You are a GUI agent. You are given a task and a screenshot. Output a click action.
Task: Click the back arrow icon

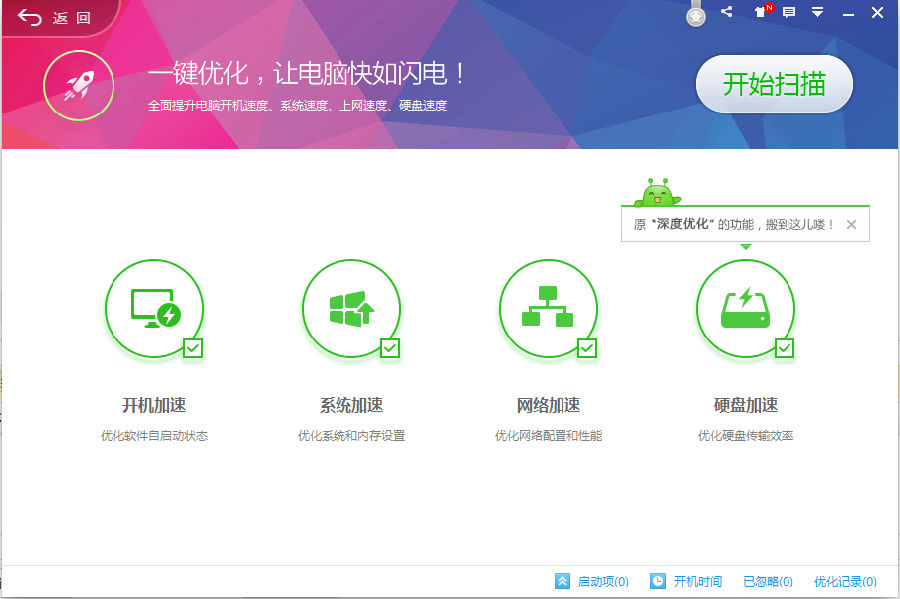click(30, 18)
